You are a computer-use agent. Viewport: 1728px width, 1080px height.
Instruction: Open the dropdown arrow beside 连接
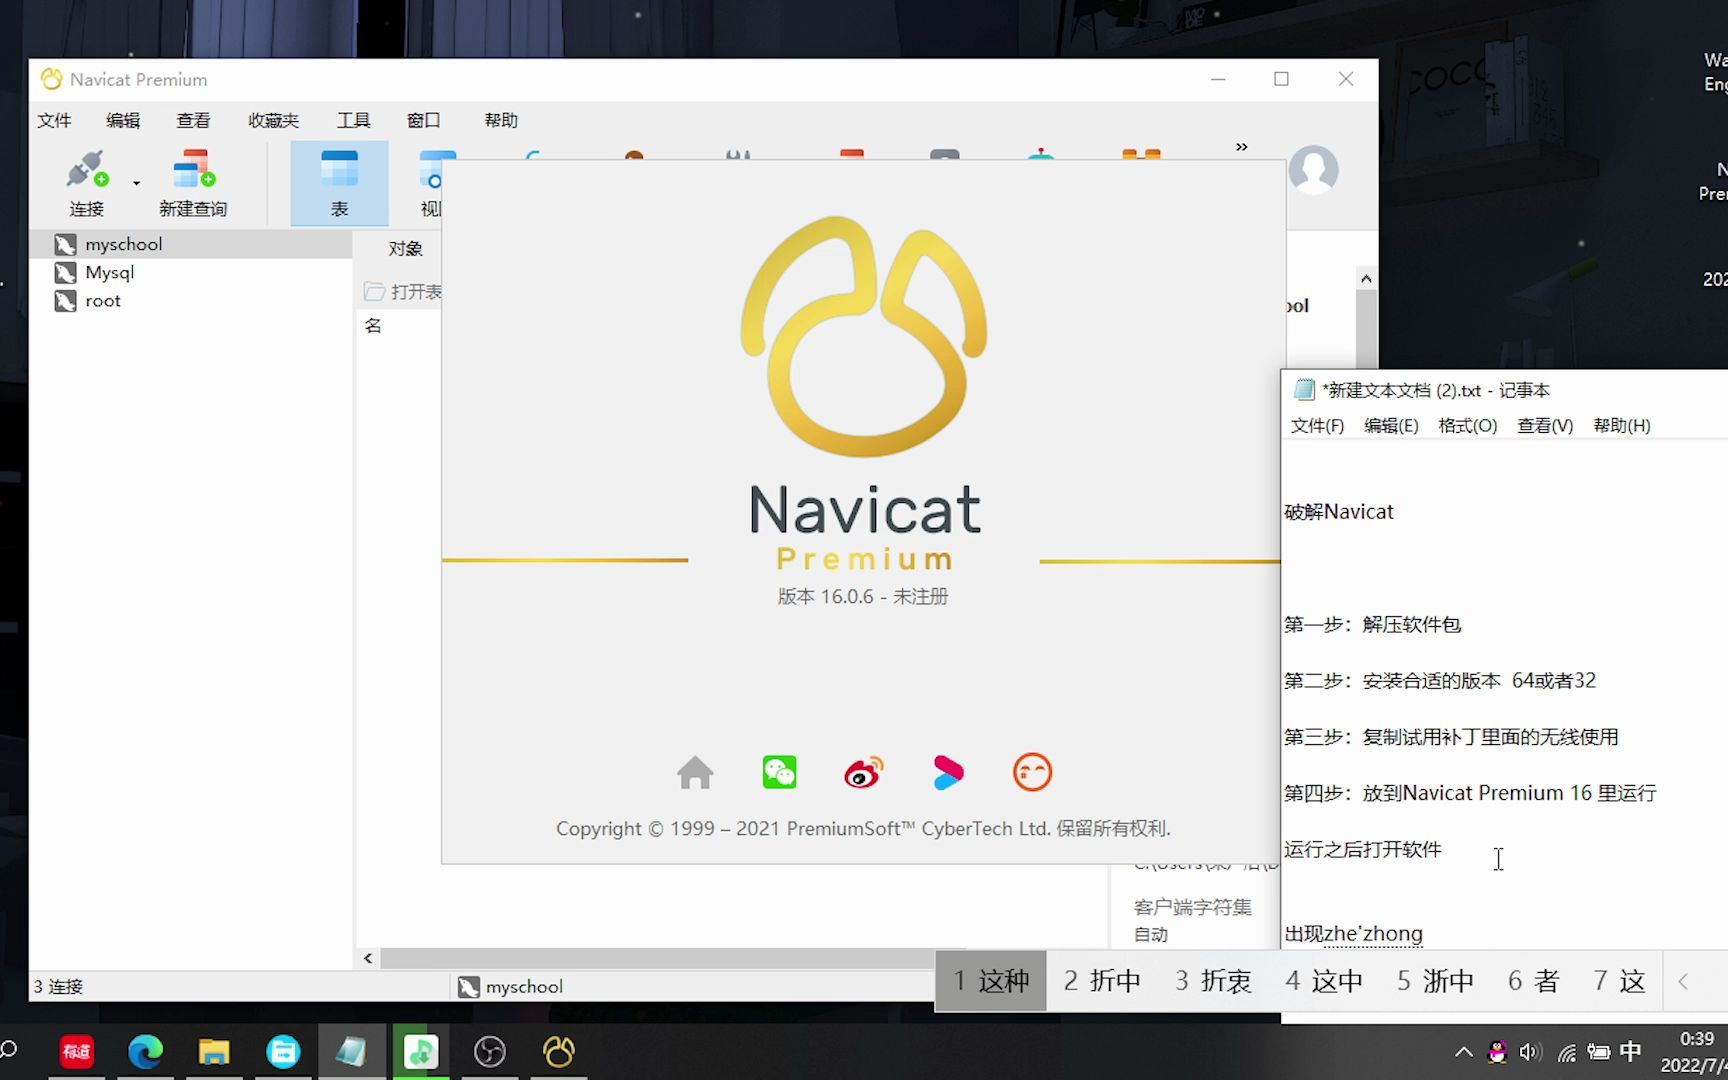(136, 183)
